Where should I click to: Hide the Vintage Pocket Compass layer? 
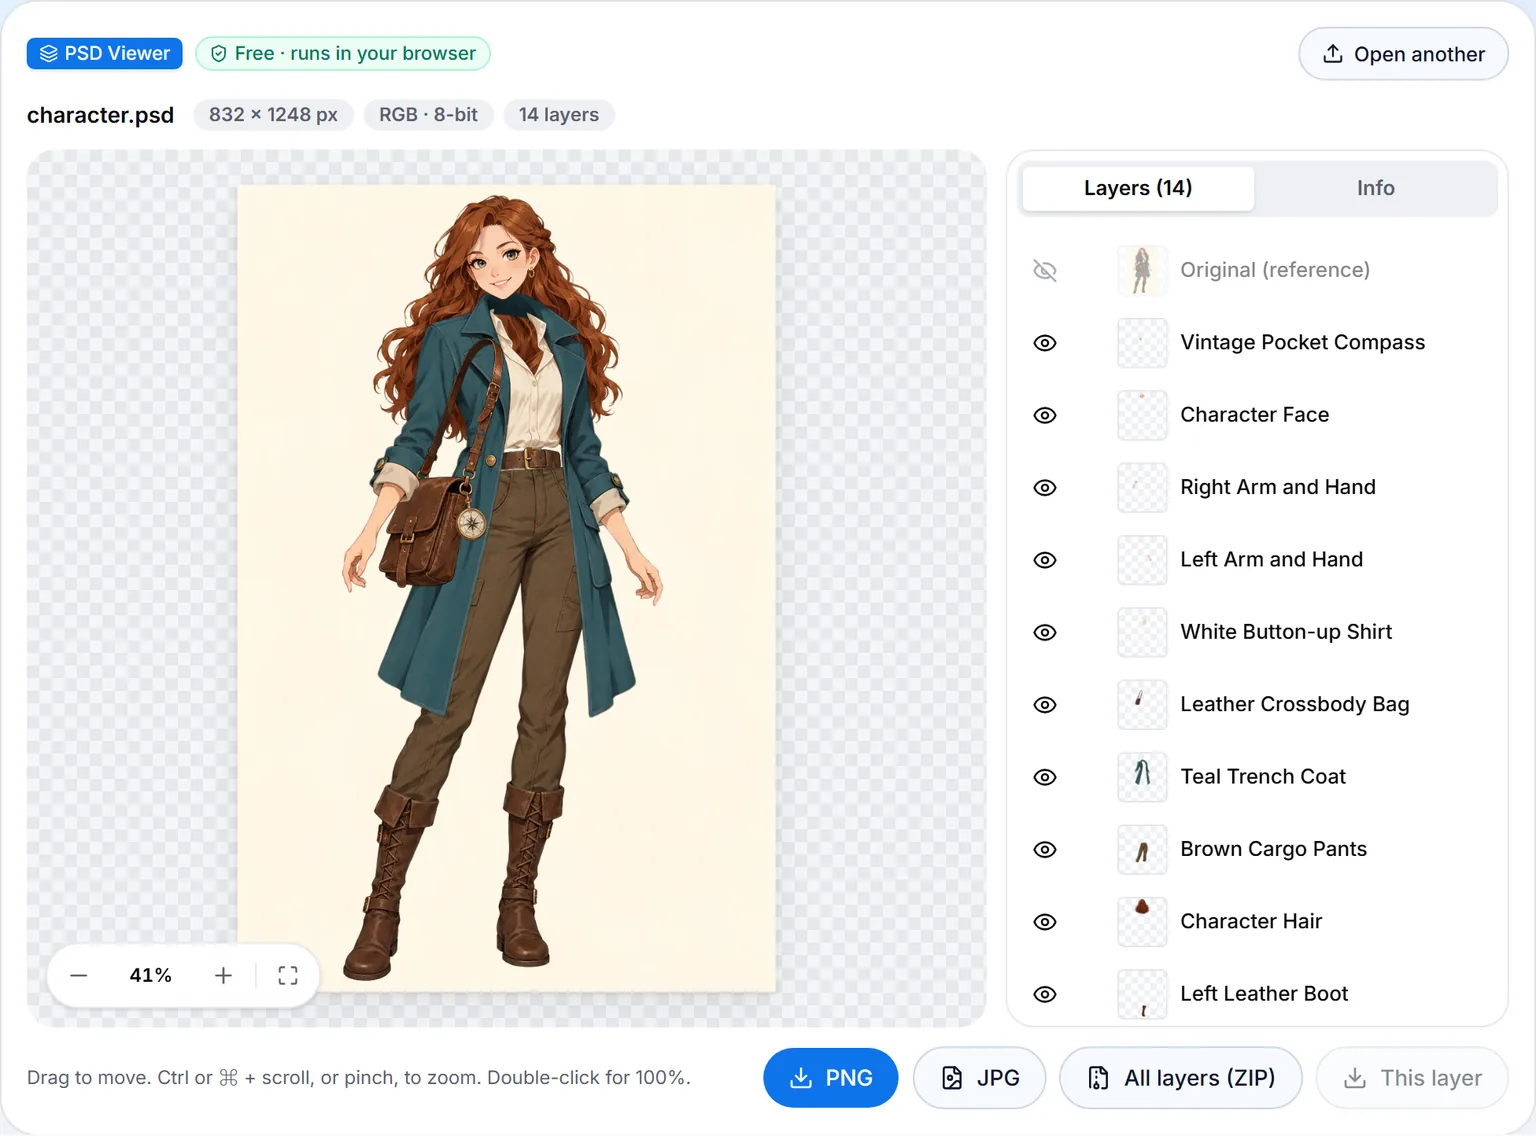1045,343
